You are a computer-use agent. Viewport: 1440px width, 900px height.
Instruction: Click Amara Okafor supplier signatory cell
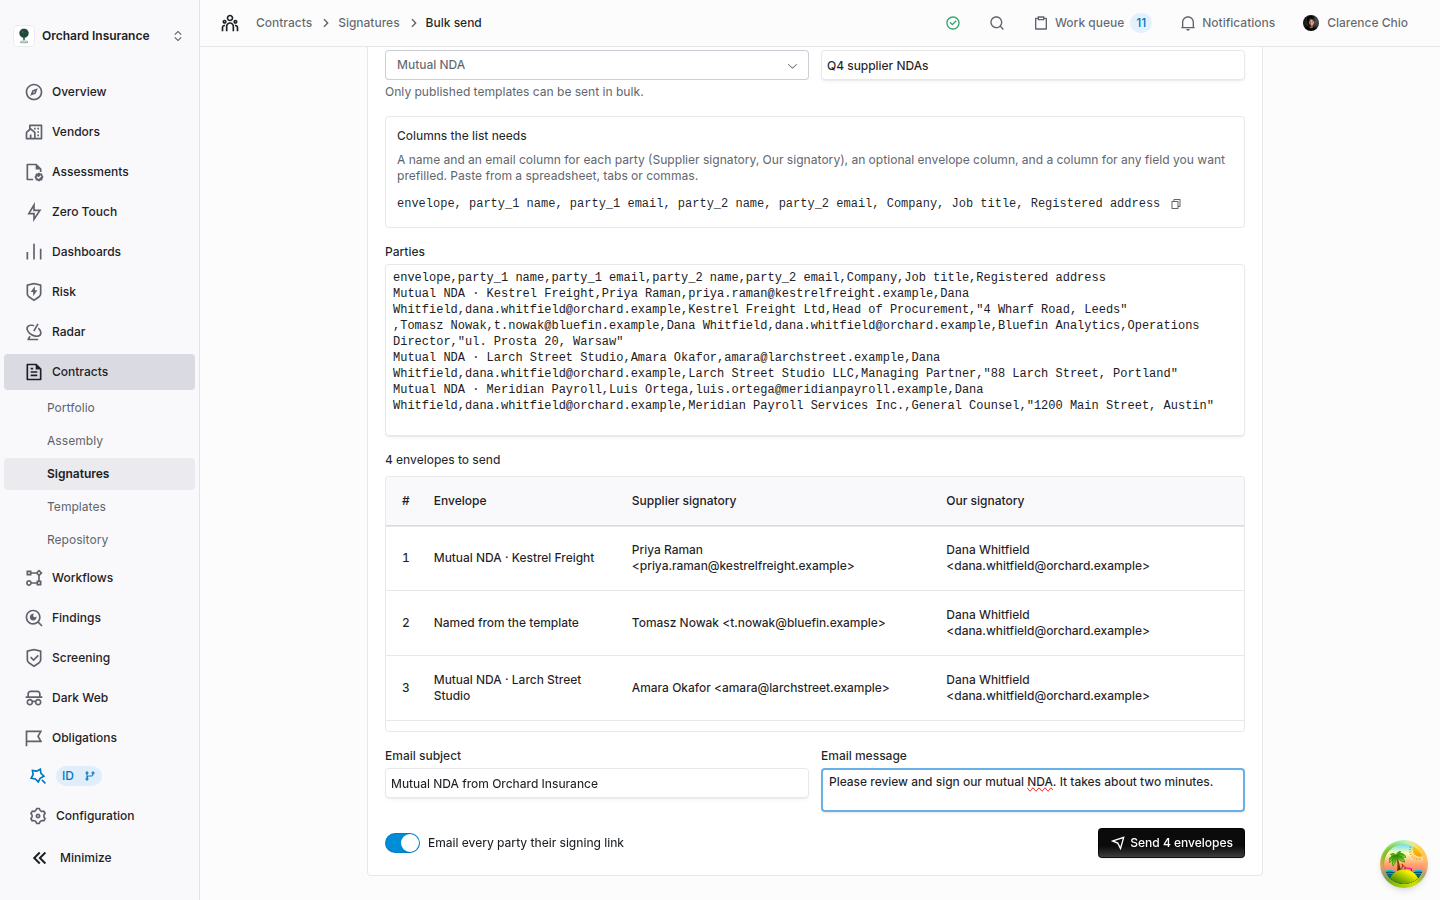[x=760, y=688]
